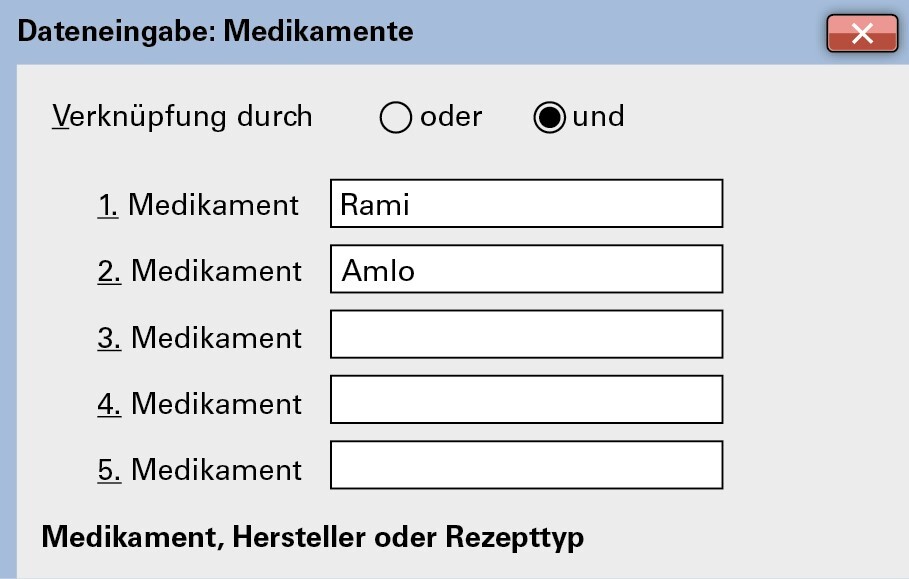Click the "1. Medikament" label
Image resolution: width=909 pixels, height=579 pixels.
click(x=198, y=205)
